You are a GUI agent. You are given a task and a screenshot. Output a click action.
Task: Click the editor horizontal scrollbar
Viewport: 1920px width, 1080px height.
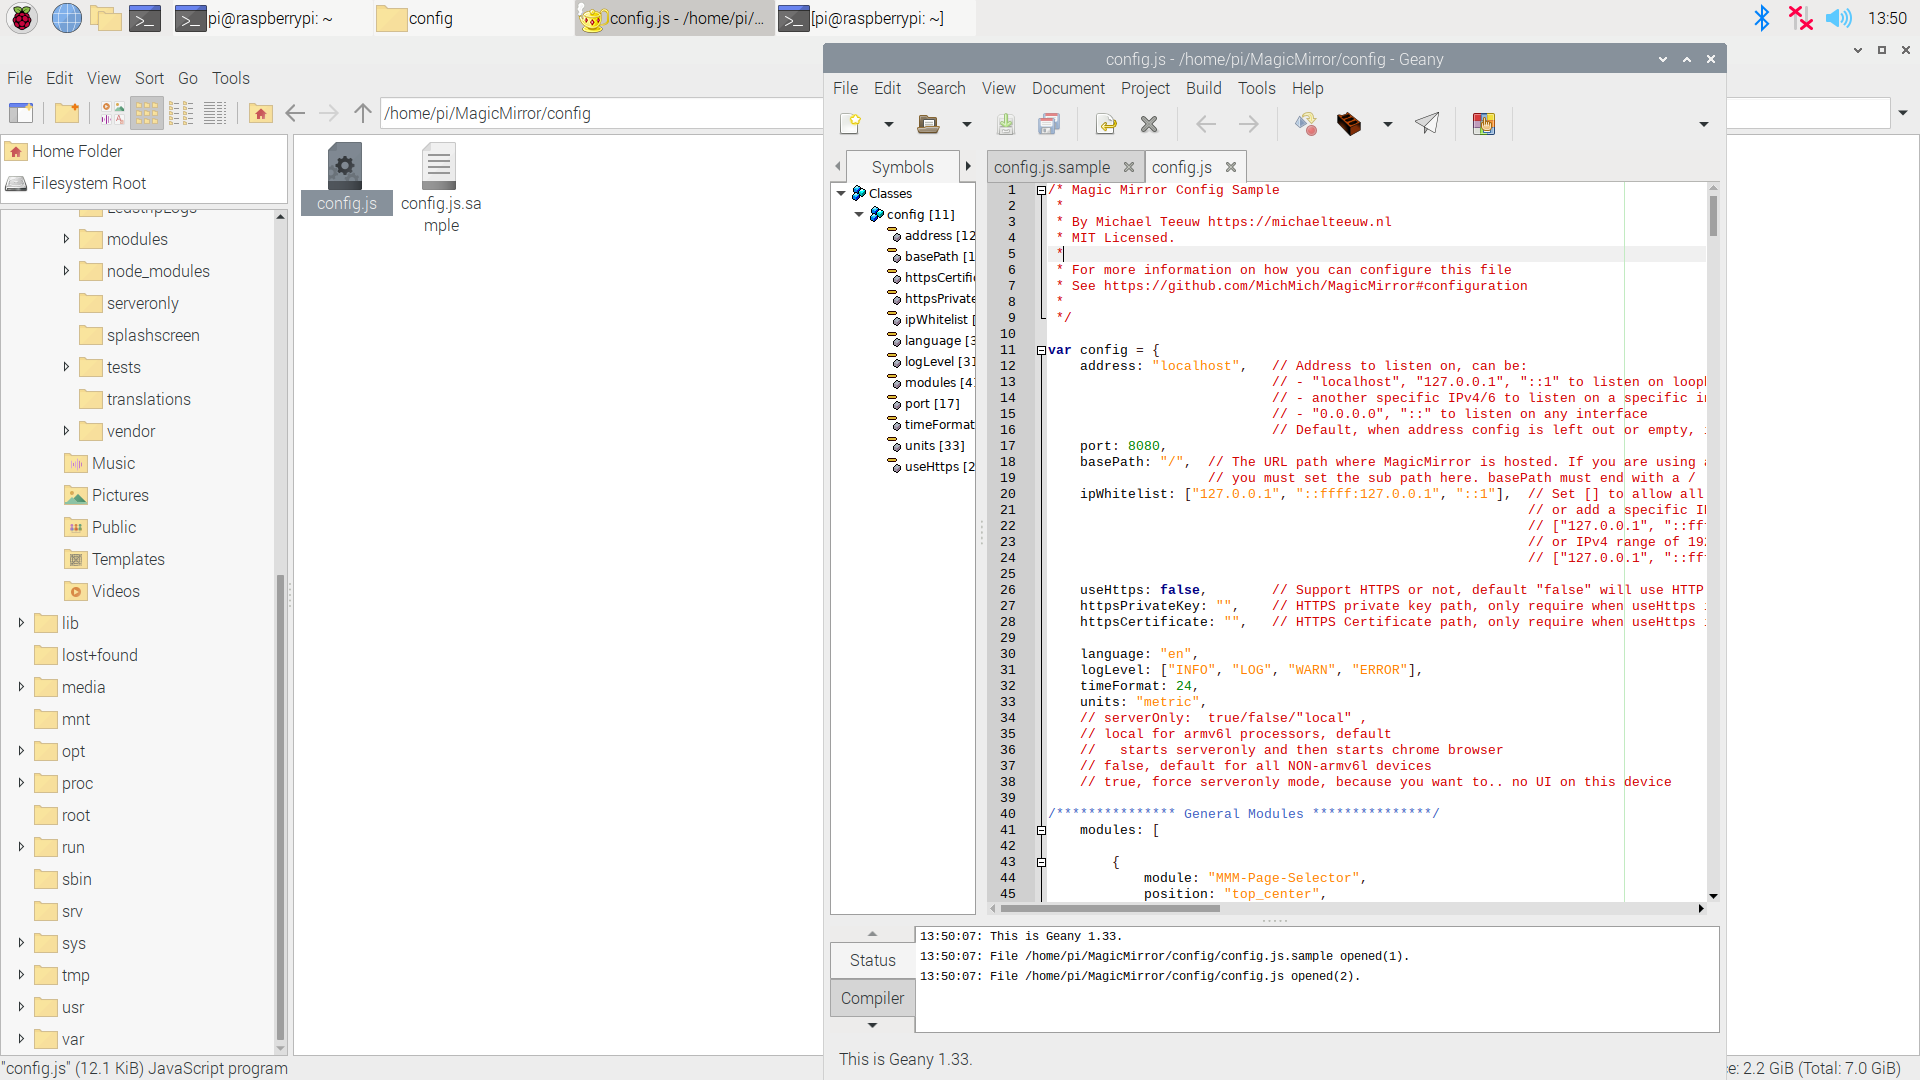[1345, 908]
